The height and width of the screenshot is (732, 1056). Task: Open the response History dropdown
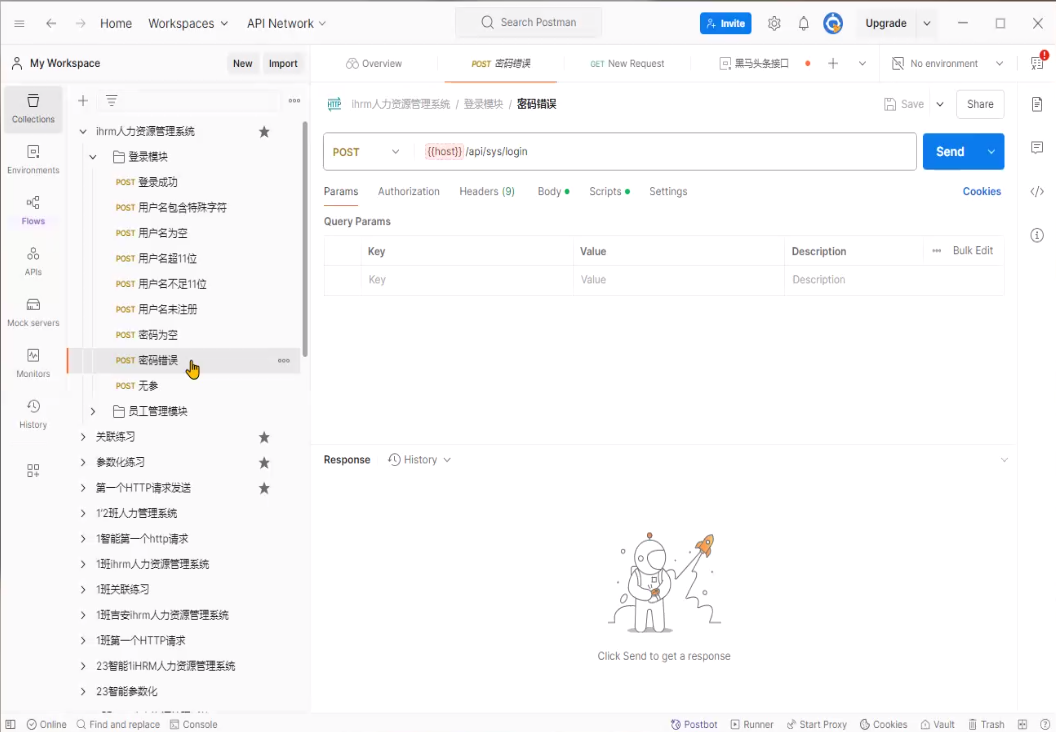tap(420, 459)
